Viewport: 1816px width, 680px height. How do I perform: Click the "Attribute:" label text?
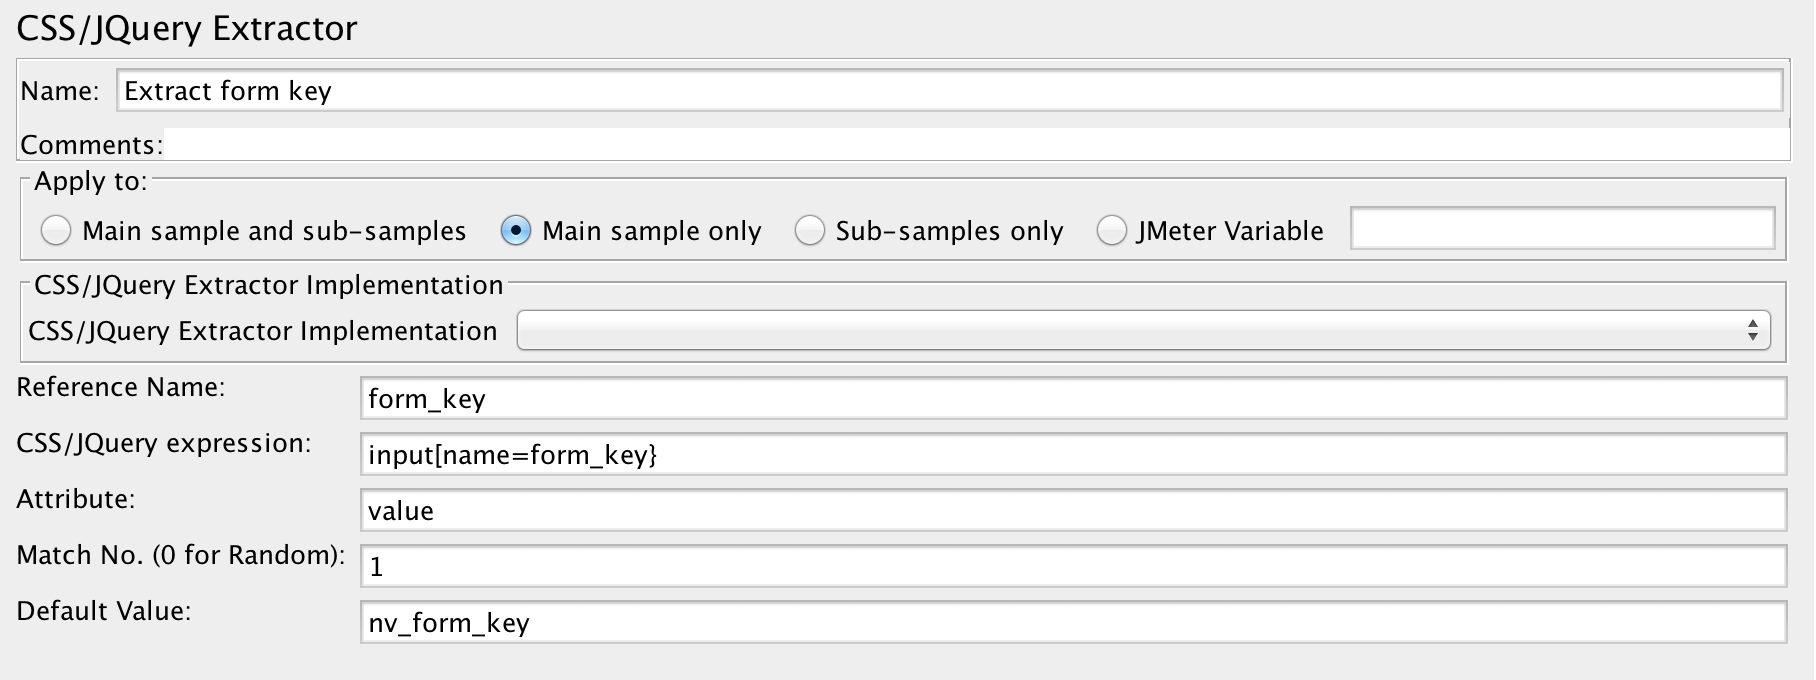coord(76,499)
